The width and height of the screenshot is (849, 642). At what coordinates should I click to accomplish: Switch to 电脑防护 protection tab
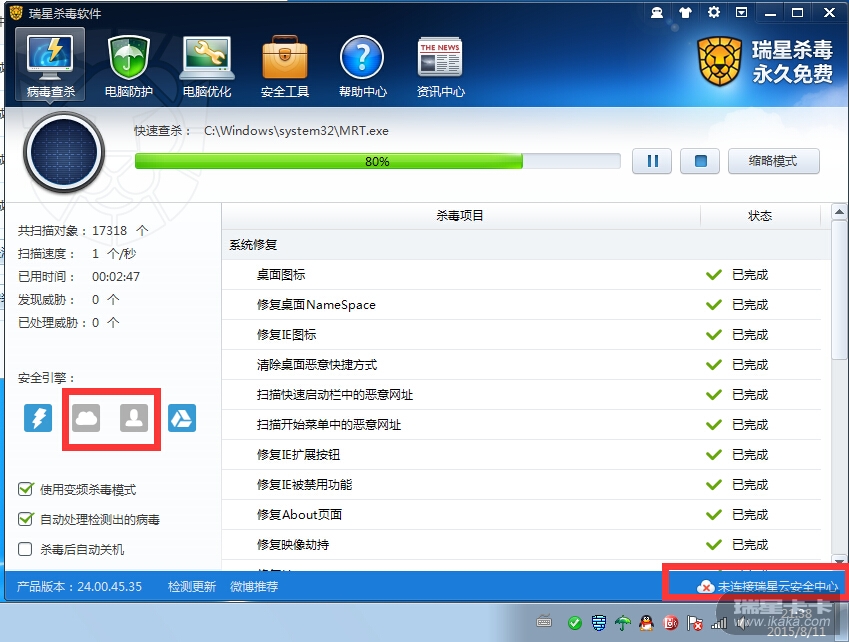point(128,66)
